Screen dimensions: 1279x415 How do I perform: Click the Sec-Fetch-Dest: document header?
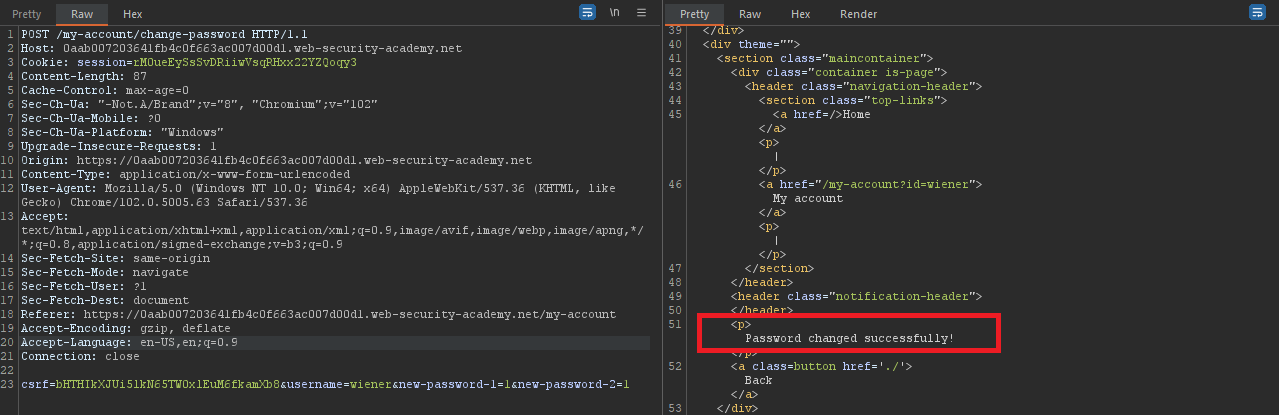tap(105, 300)
